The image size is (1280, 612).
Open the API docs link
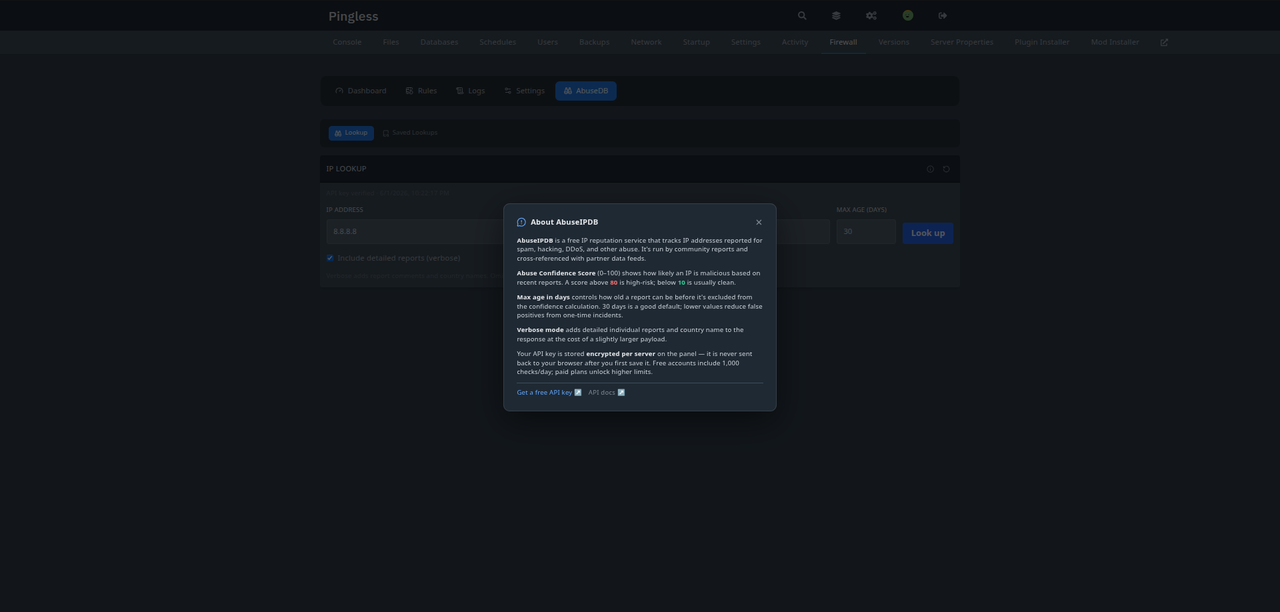coord(607,392)
